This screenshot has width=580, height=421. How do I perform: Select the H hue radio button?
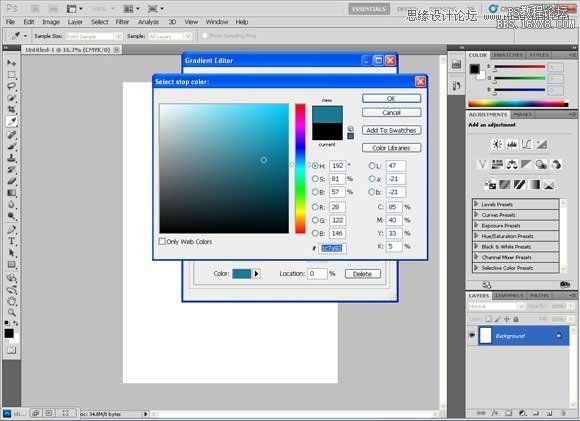[315, 166]
